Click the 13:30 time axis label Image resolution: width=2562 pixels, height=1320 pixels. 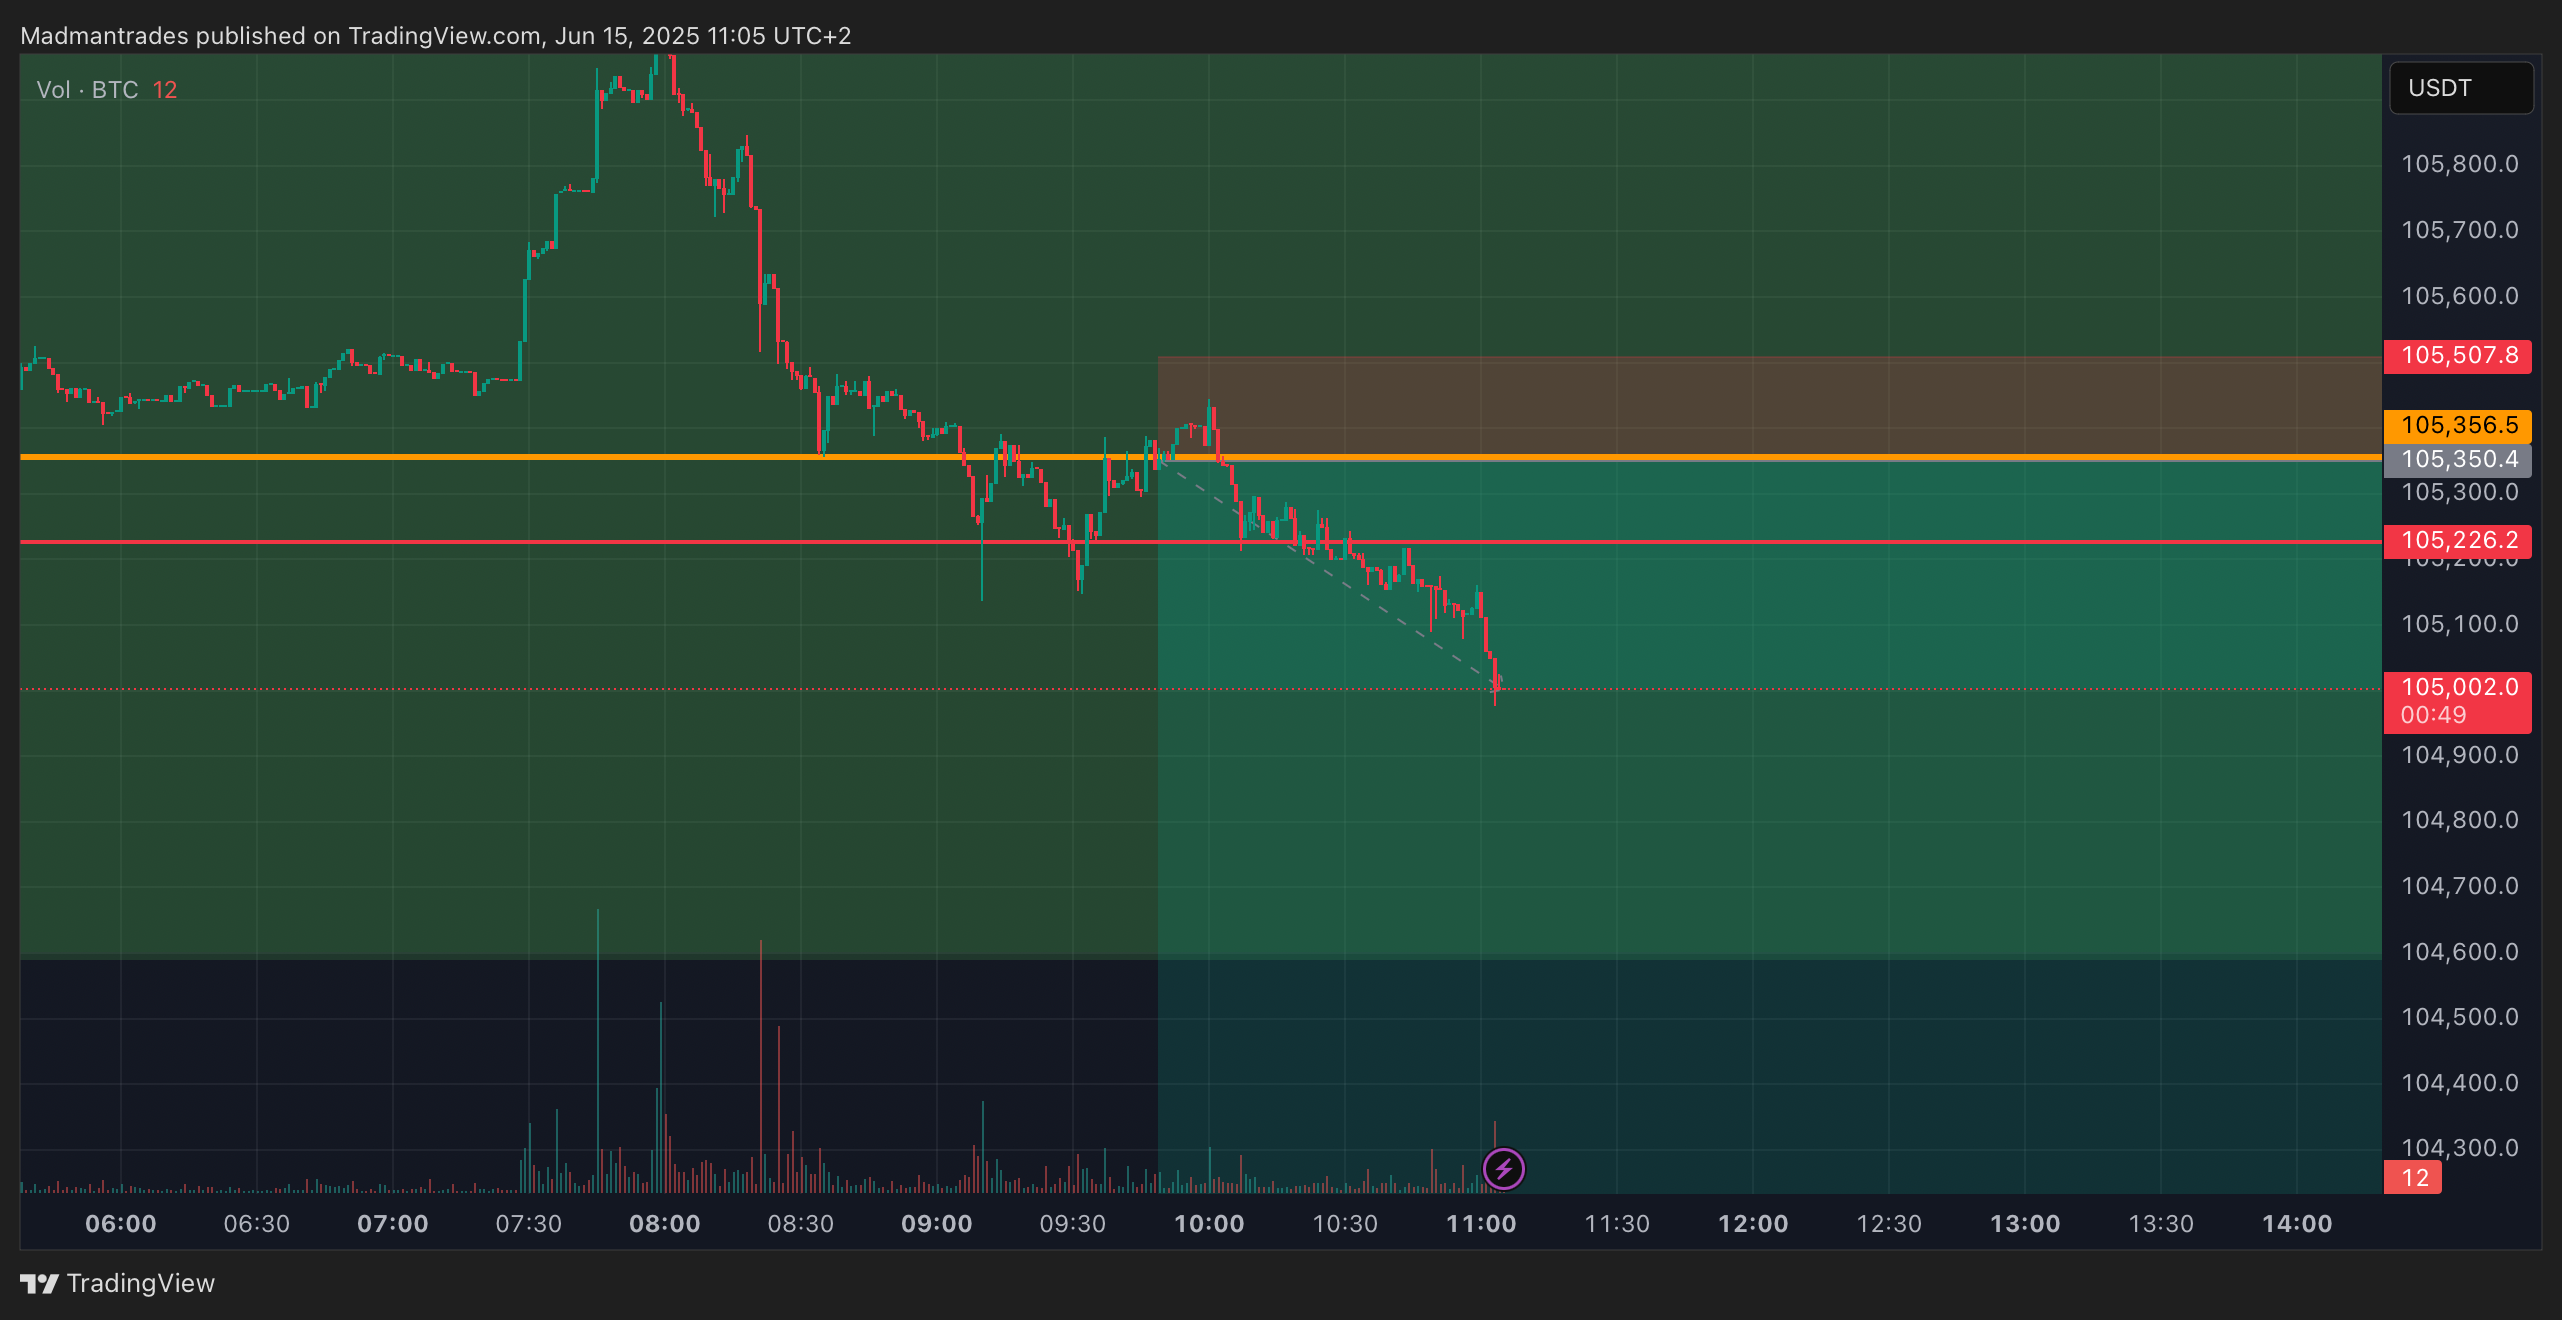(2161, 1224)
